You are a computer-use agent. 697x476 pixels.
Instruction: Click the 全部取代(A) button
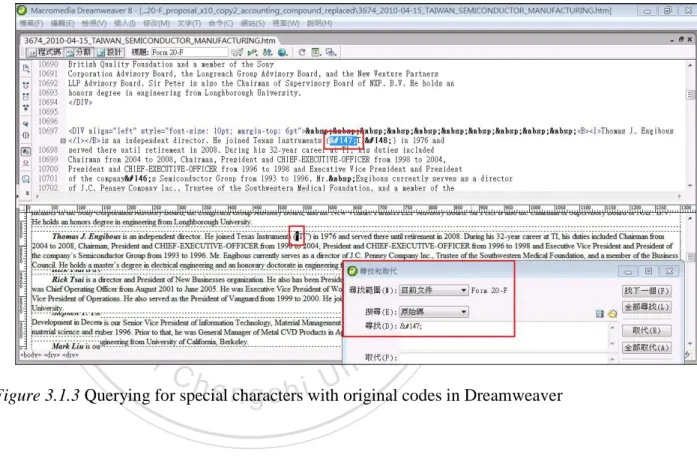pyautogui.click(x=646, y=348)
